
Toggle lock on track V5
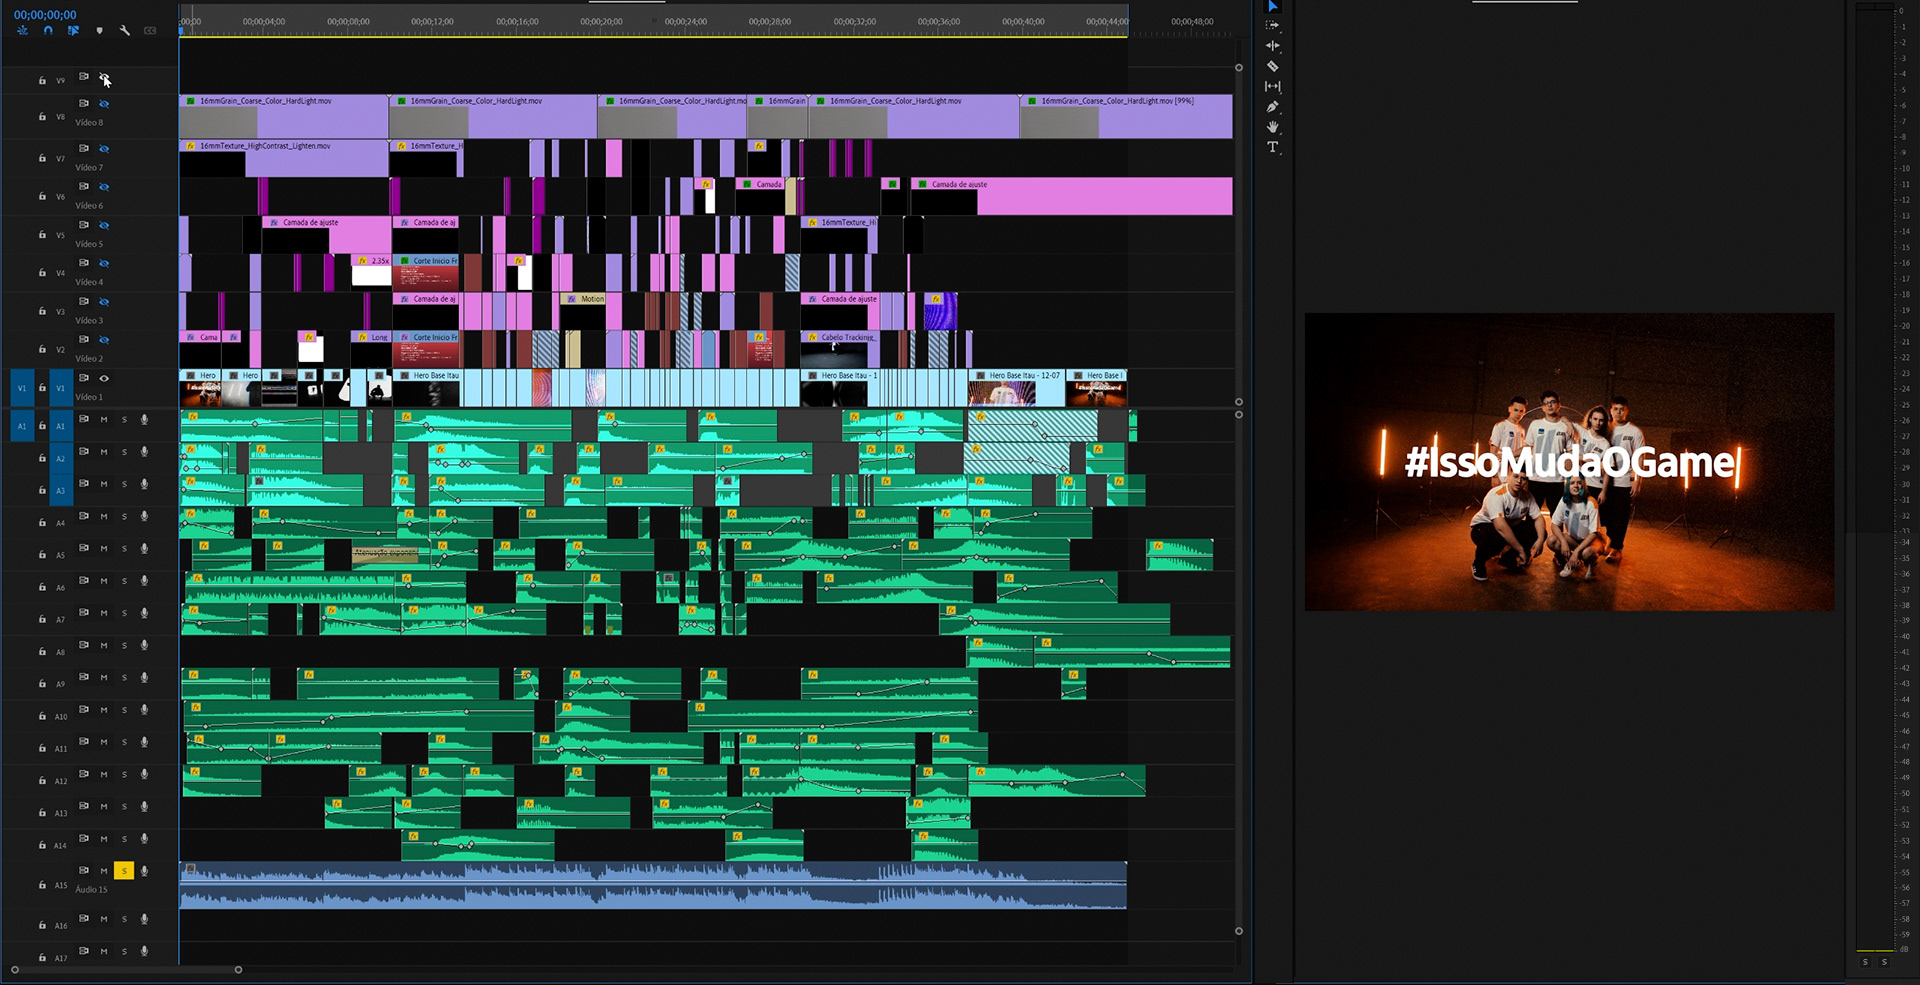click(42, 234)
